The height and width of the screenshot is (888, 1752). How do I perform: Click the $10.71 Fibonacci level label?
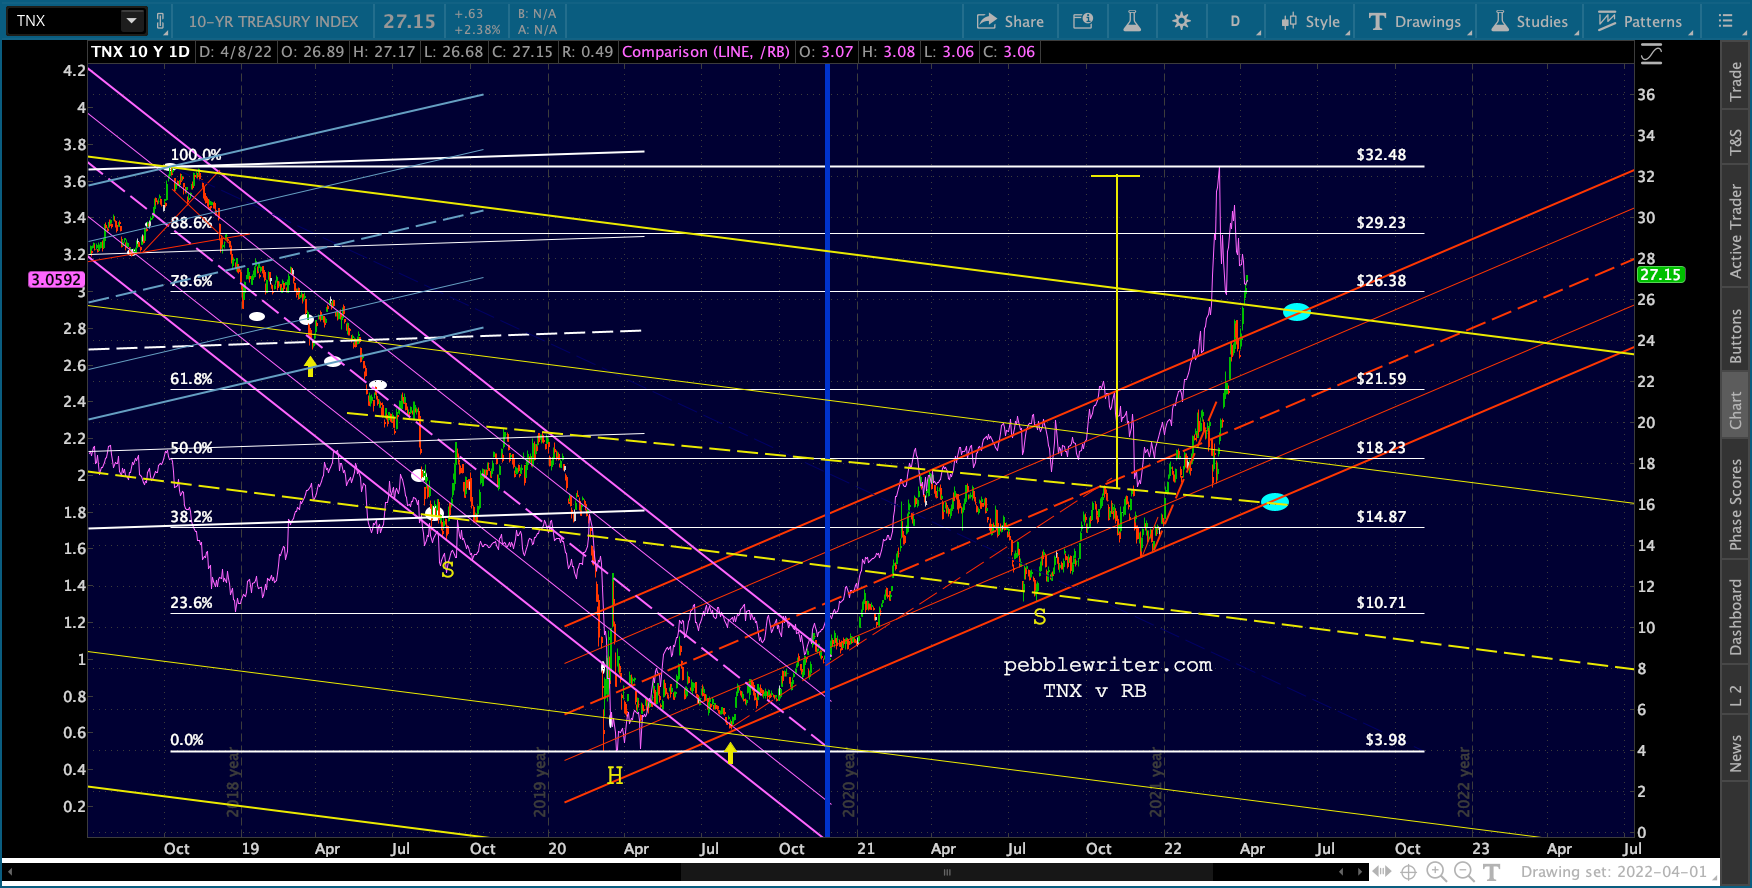coord(1381,603)
